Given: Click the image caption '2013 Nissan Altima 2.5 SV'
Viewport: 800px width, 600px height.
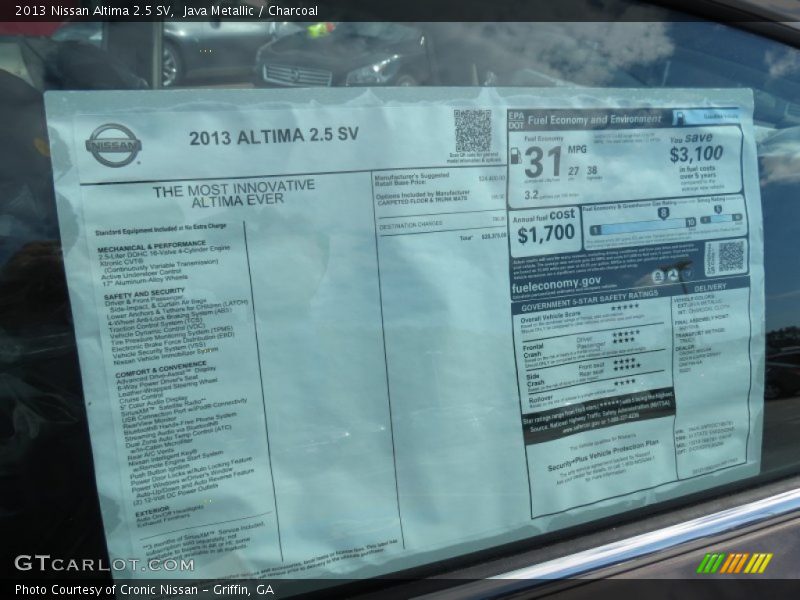Looking at the screenshot, I should (x=93, y=10).
